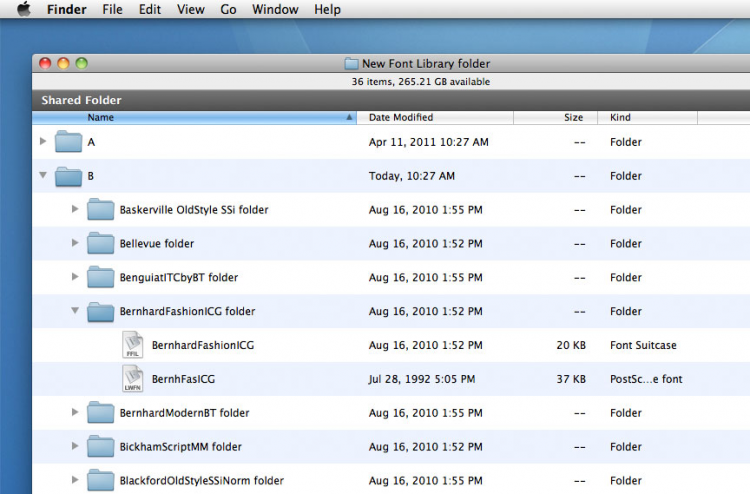
Task: Select the BernhFasICG PostScript font file icon
Action: (132, 379)
